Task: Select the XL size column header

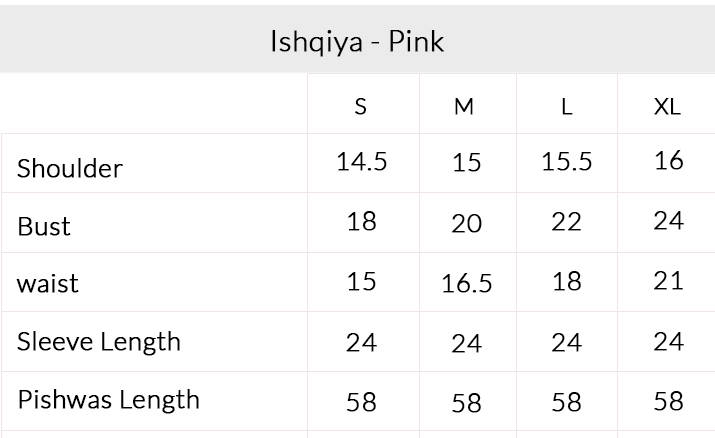Action: (667, 106)
